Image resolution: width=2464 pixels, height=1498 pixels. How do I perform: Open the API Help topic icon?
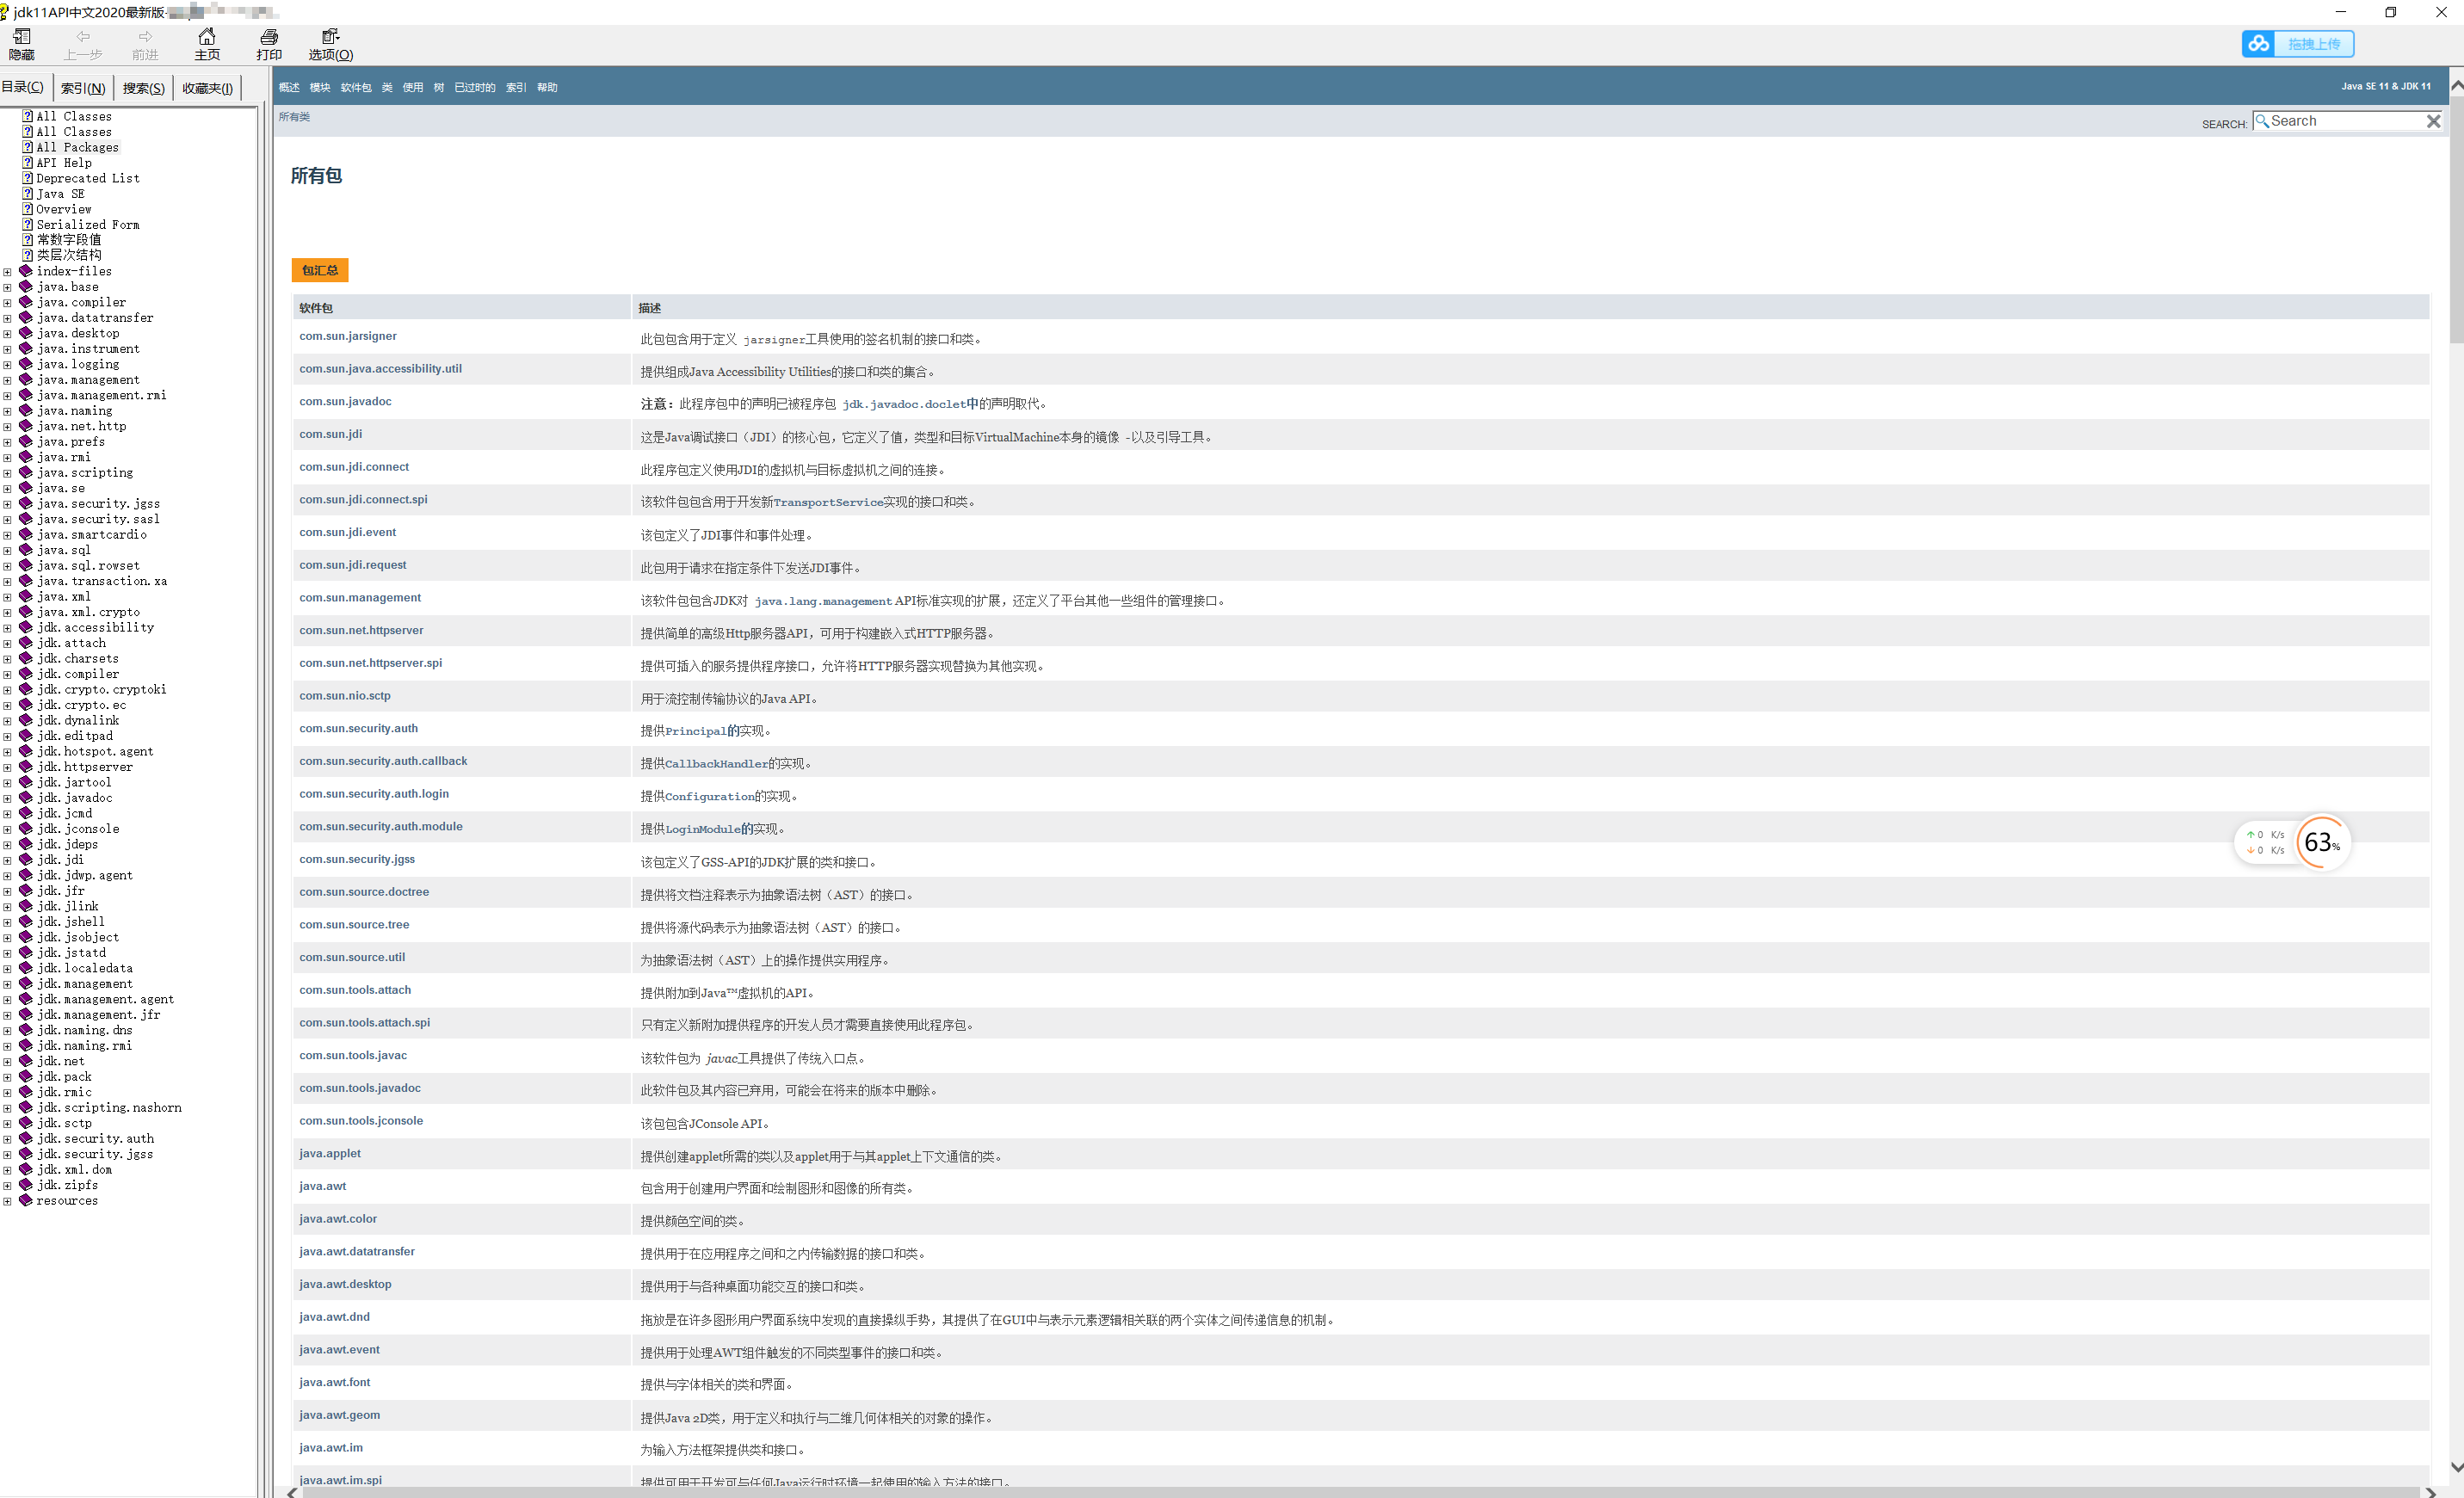28,163
